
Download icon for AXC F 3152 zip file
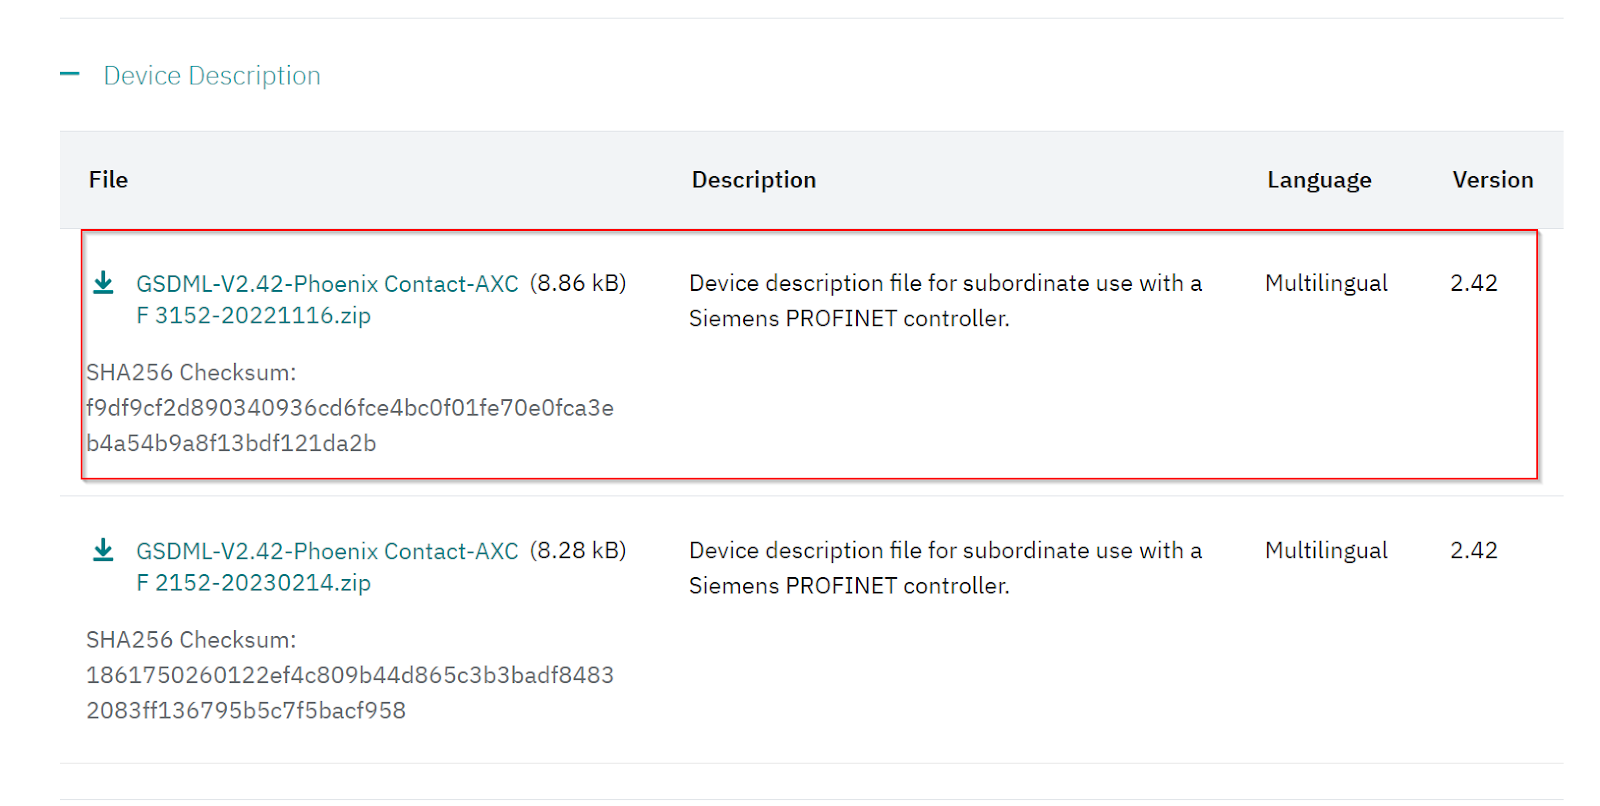tap(103, 283)
